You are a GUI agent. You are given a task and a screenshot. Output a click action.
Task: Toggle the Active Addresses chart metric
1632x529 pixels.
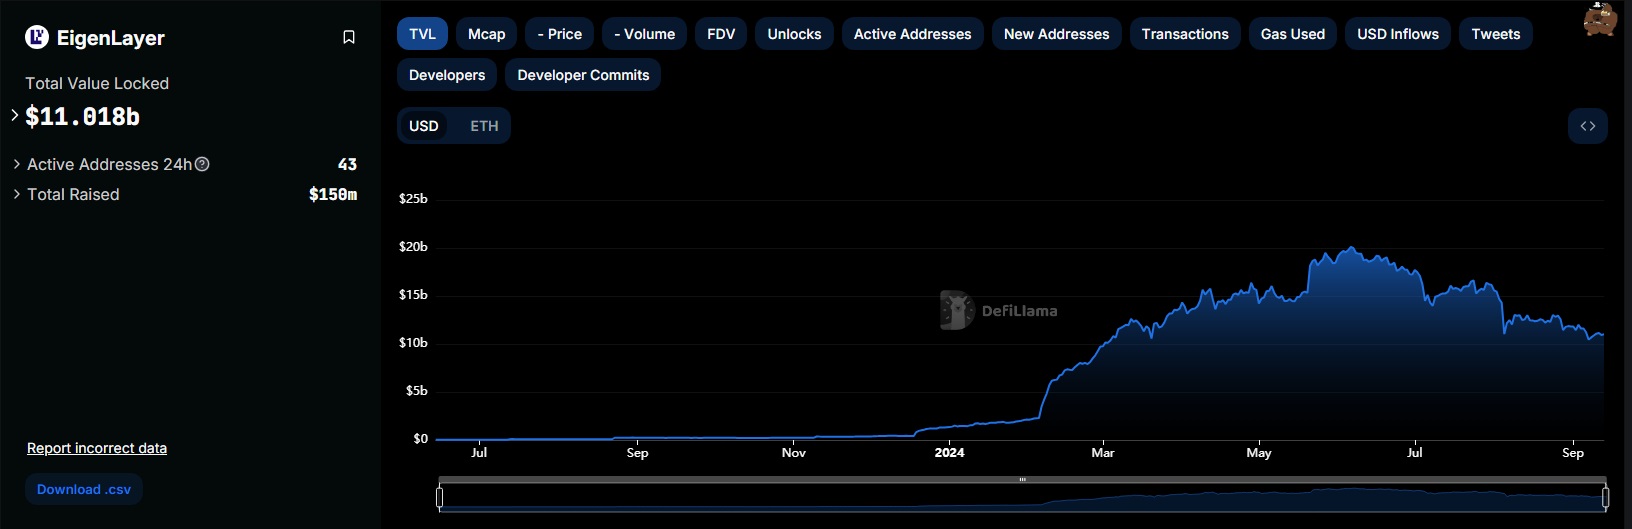(x=913, y=34)
